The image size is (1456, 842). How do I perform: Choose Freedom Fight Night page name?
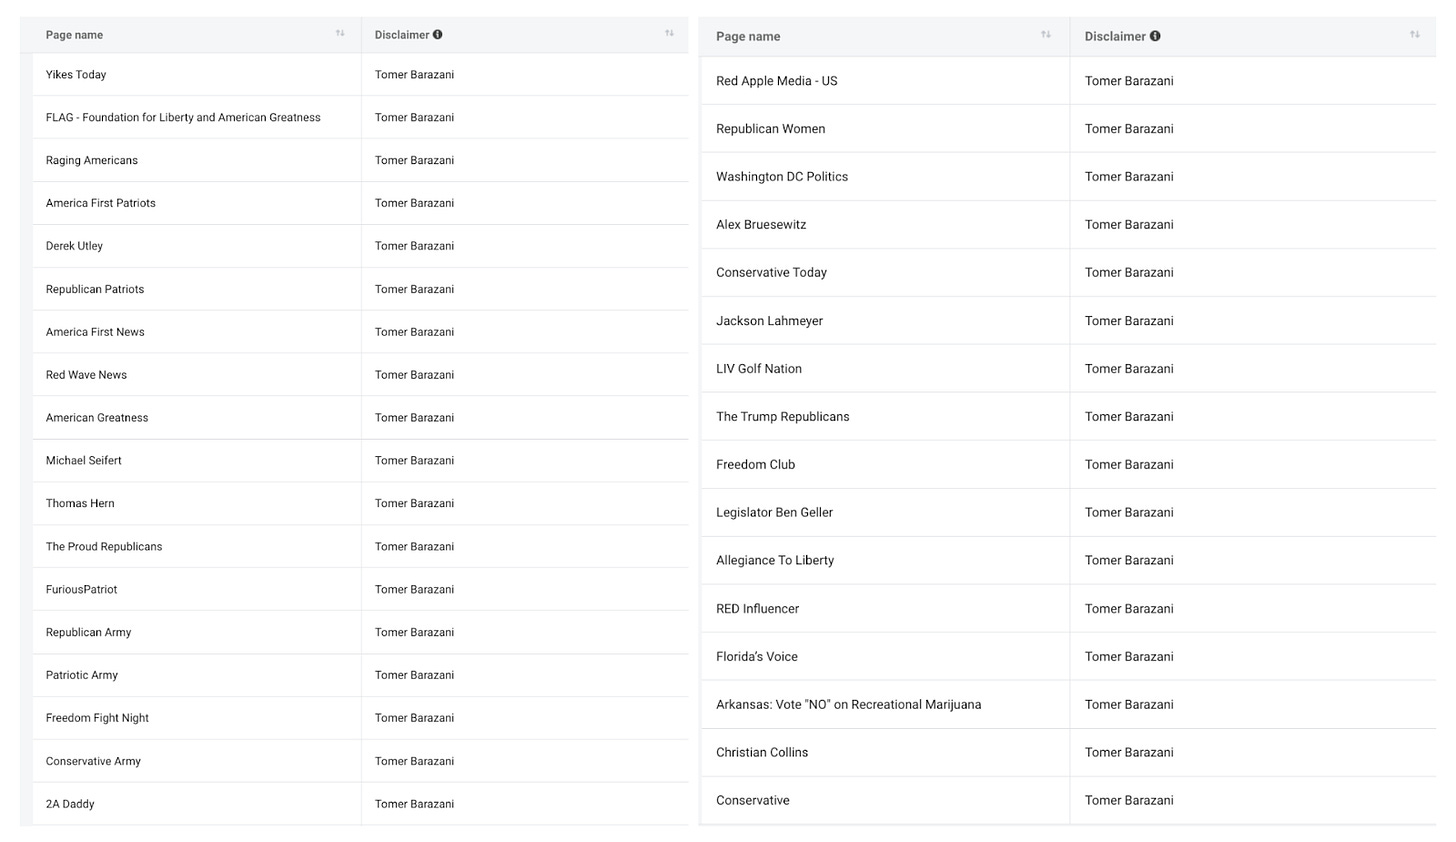click(97, 718)
